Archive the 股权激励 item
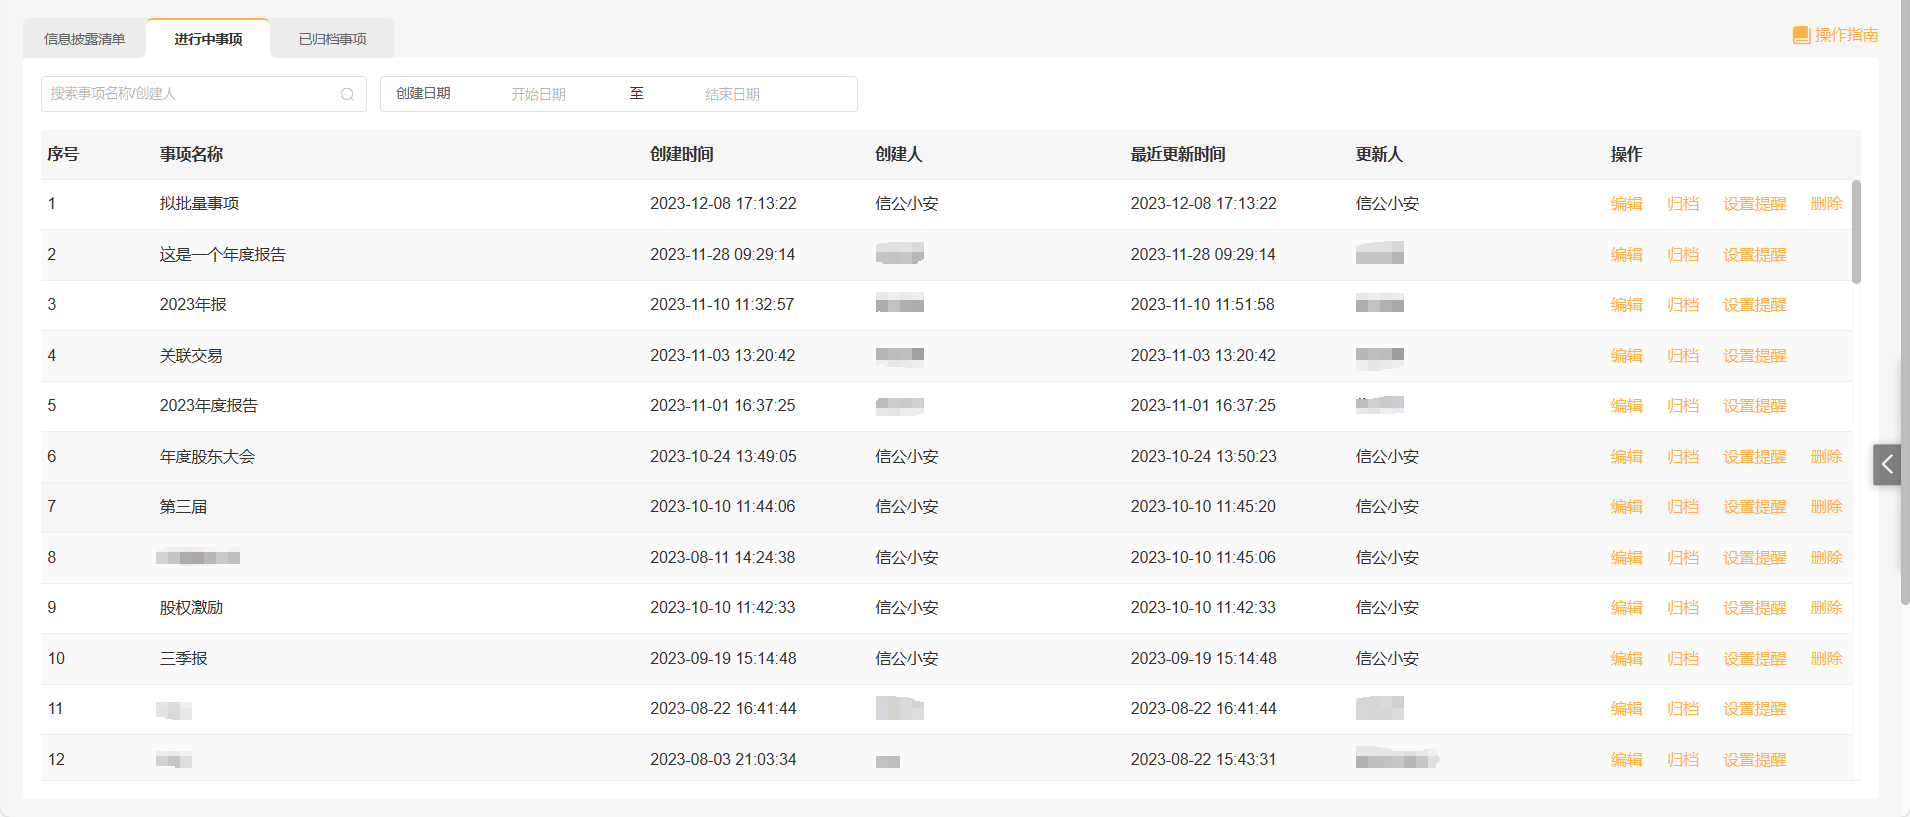1910x817 pixels. (1682, 608)
